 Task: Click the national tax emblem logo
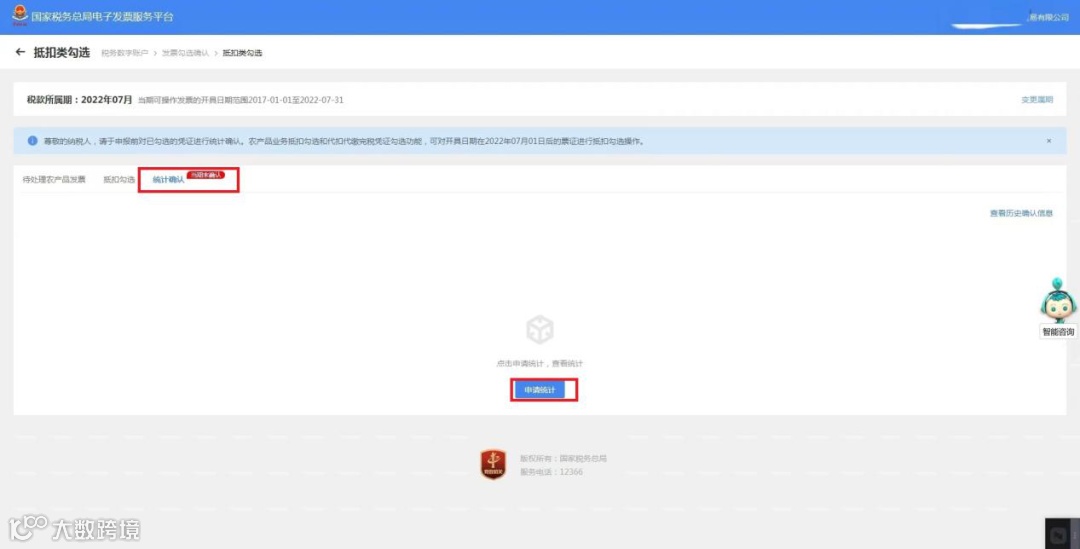click(20, 15)
